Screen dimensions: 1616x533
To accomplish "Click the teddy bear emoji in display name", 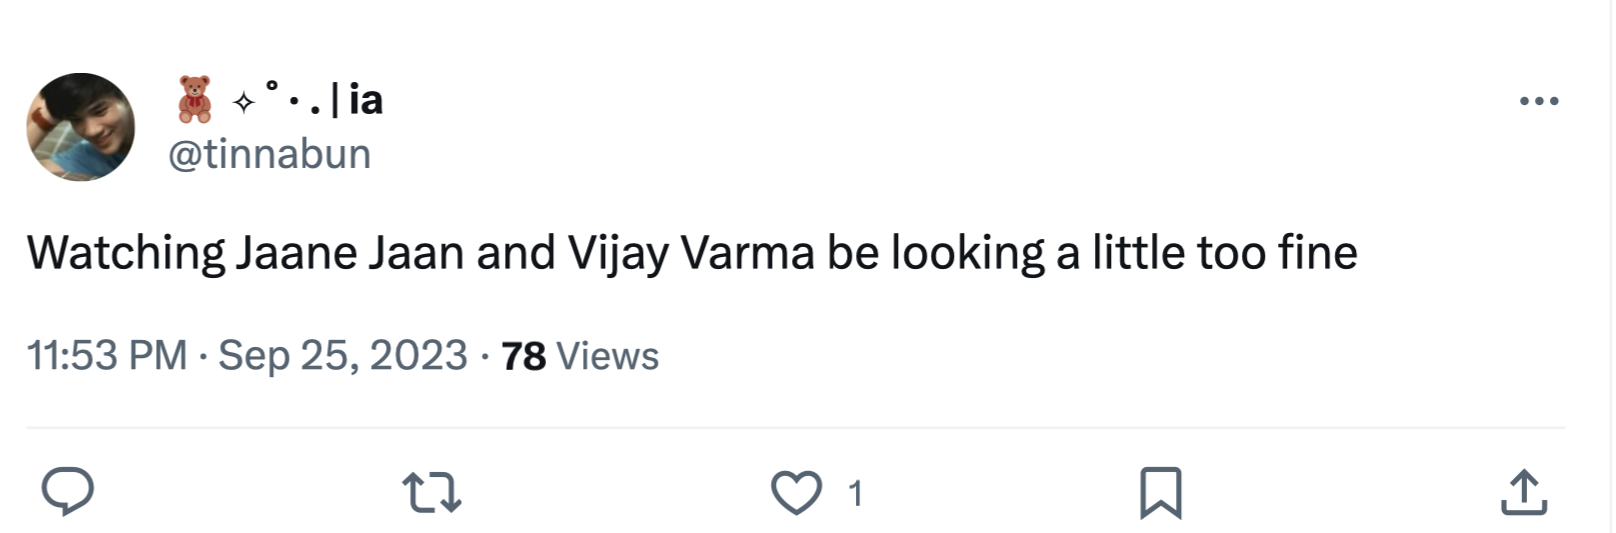I will (195, 99).
